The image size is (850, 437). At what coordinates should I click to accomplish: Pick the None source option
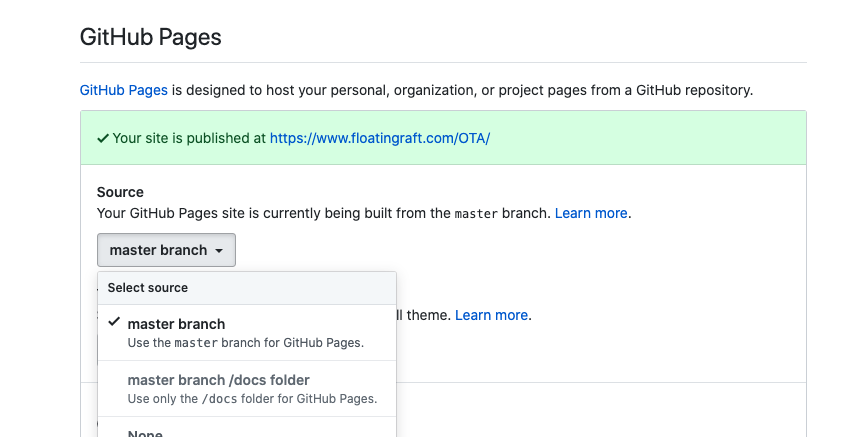pyautogui.click(x=145, y=432)
